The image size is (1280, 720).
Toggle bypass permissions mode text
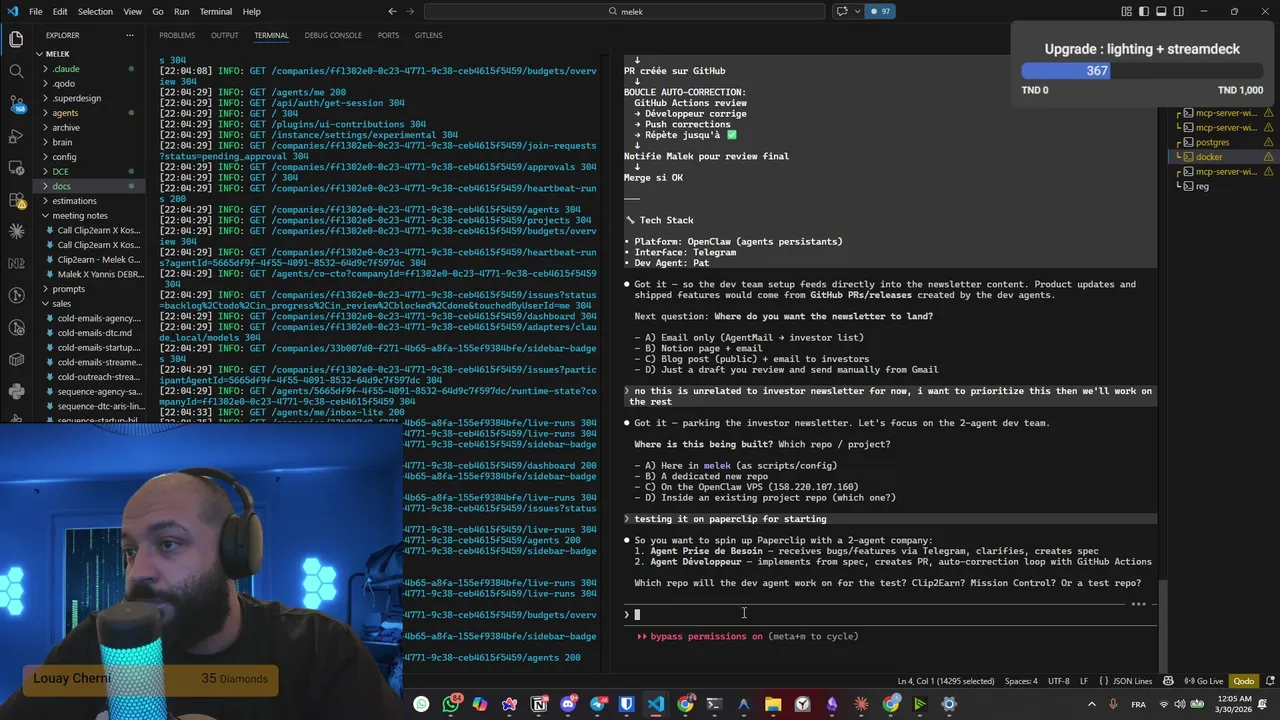[750, 636]
